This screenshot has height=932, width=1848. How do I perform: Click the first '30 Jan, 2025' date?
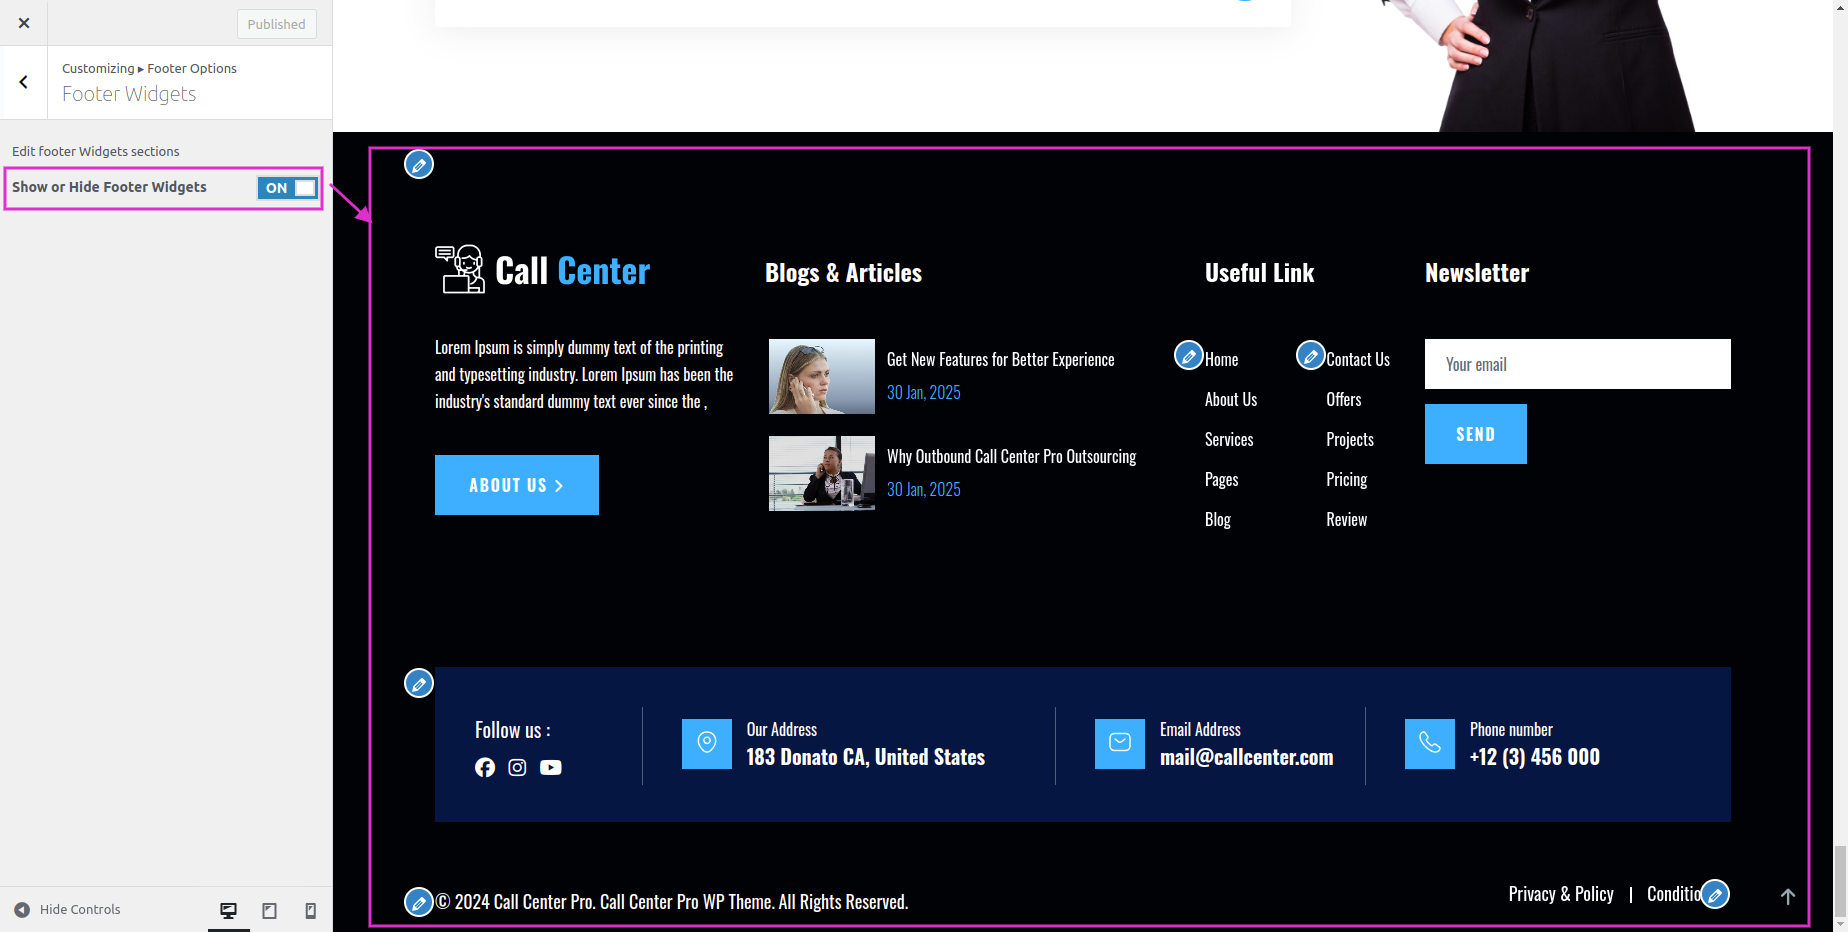click(x=924, y=392)
